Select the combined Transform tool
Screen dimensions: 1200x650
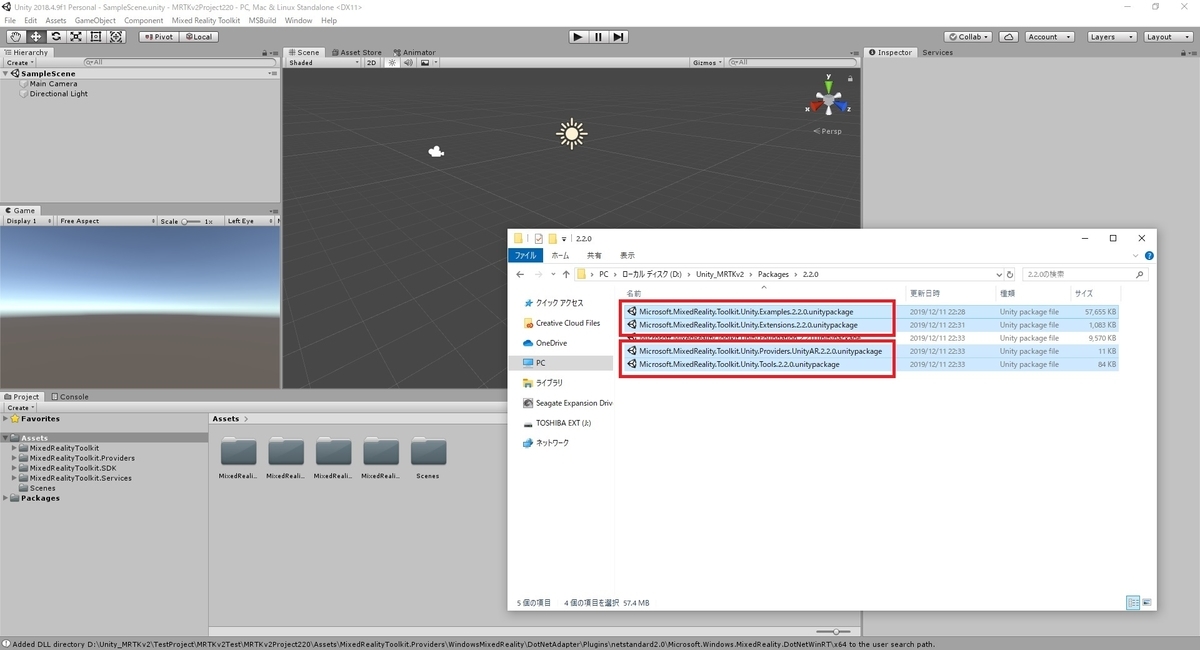(x=116, y=36)
